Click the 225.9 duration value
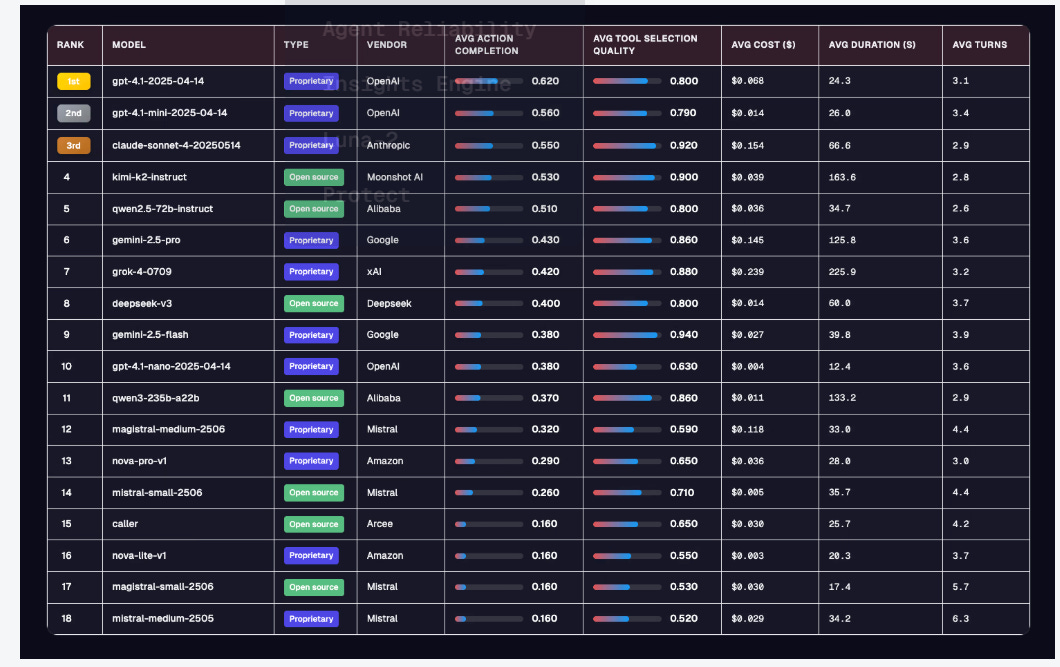The height and width of the screenshot is (667, 1060). click(842, 272)
